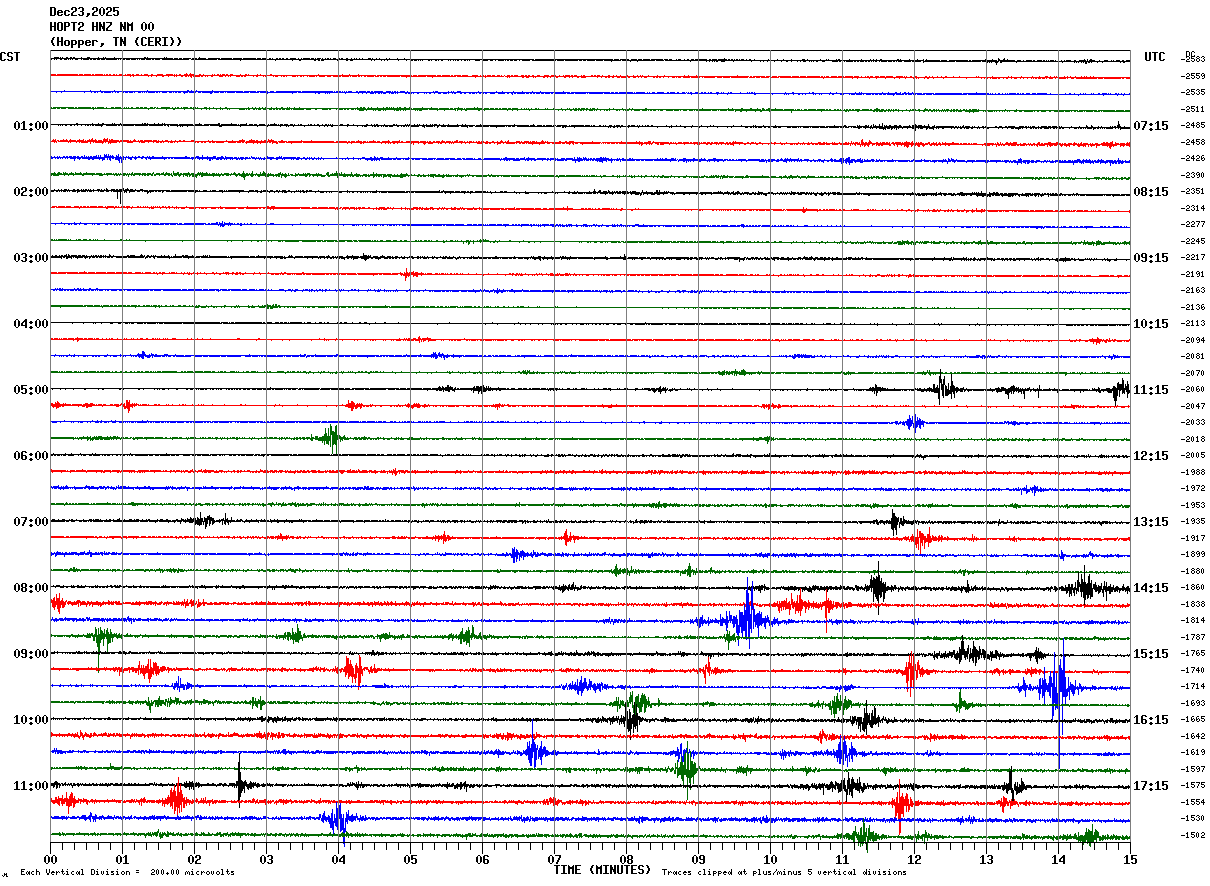Click the DC offset value -2351
This screenshot has width=1210, height=886.
click(x=1194, y=191)
